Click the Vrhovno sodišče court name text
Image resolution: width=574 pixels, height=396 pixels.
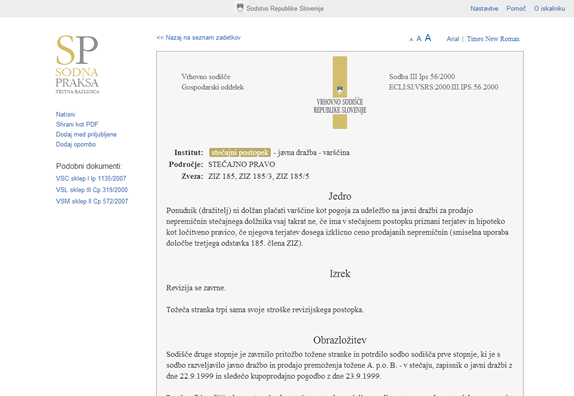(206, 76)
